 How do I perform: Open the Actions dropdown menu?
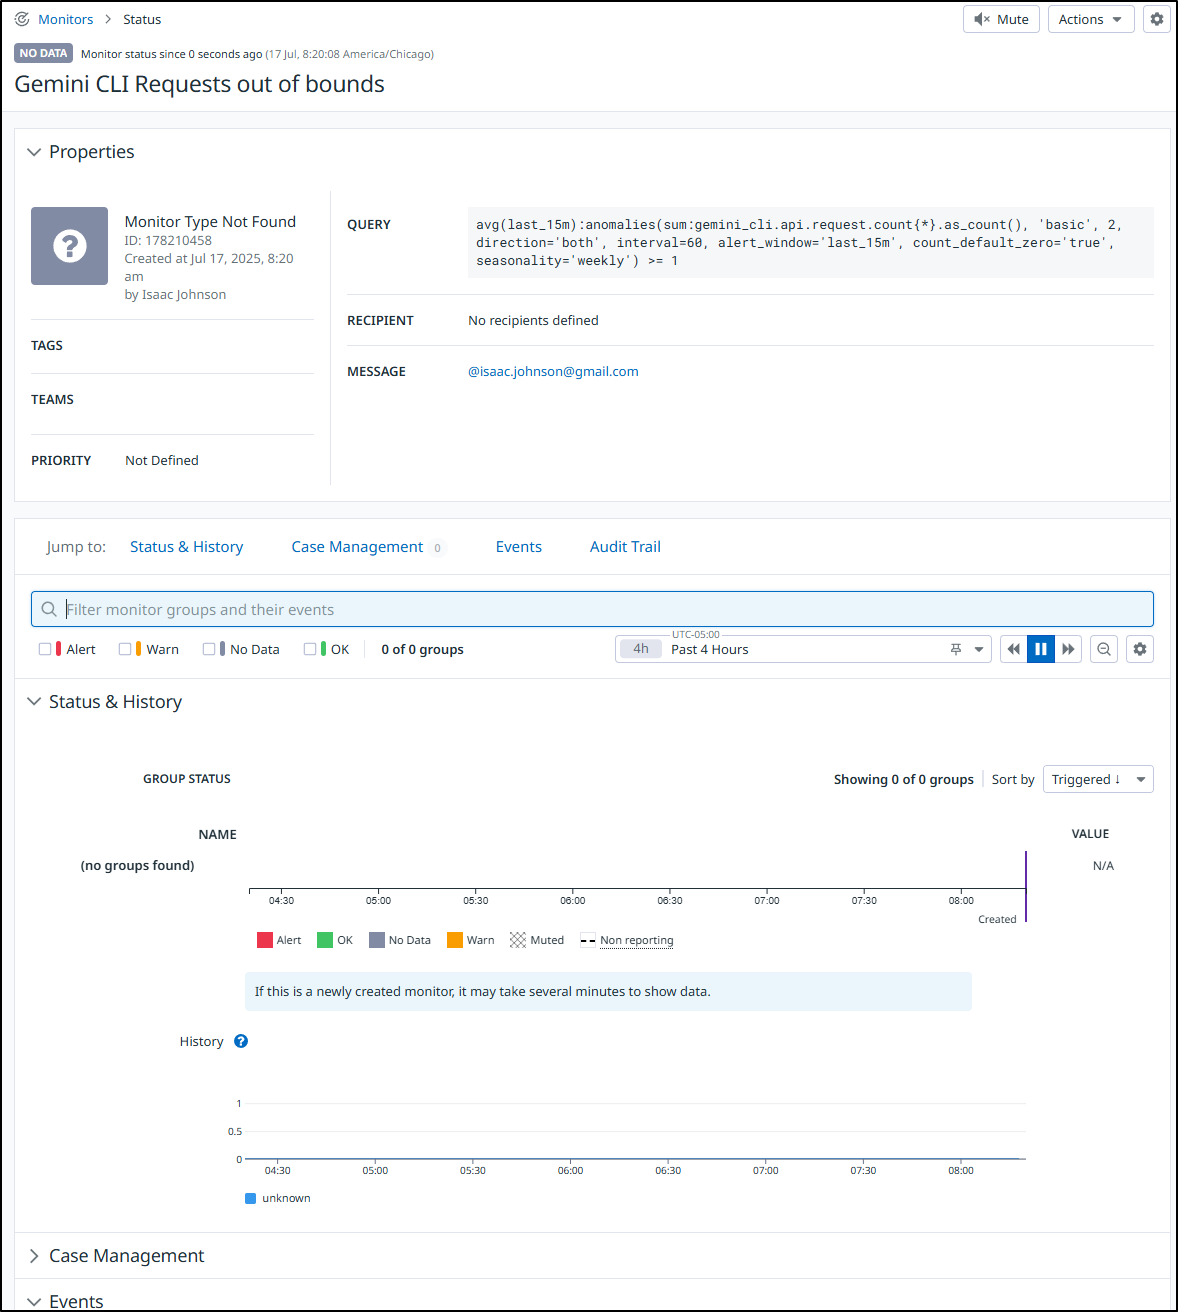pos(1091,19)
